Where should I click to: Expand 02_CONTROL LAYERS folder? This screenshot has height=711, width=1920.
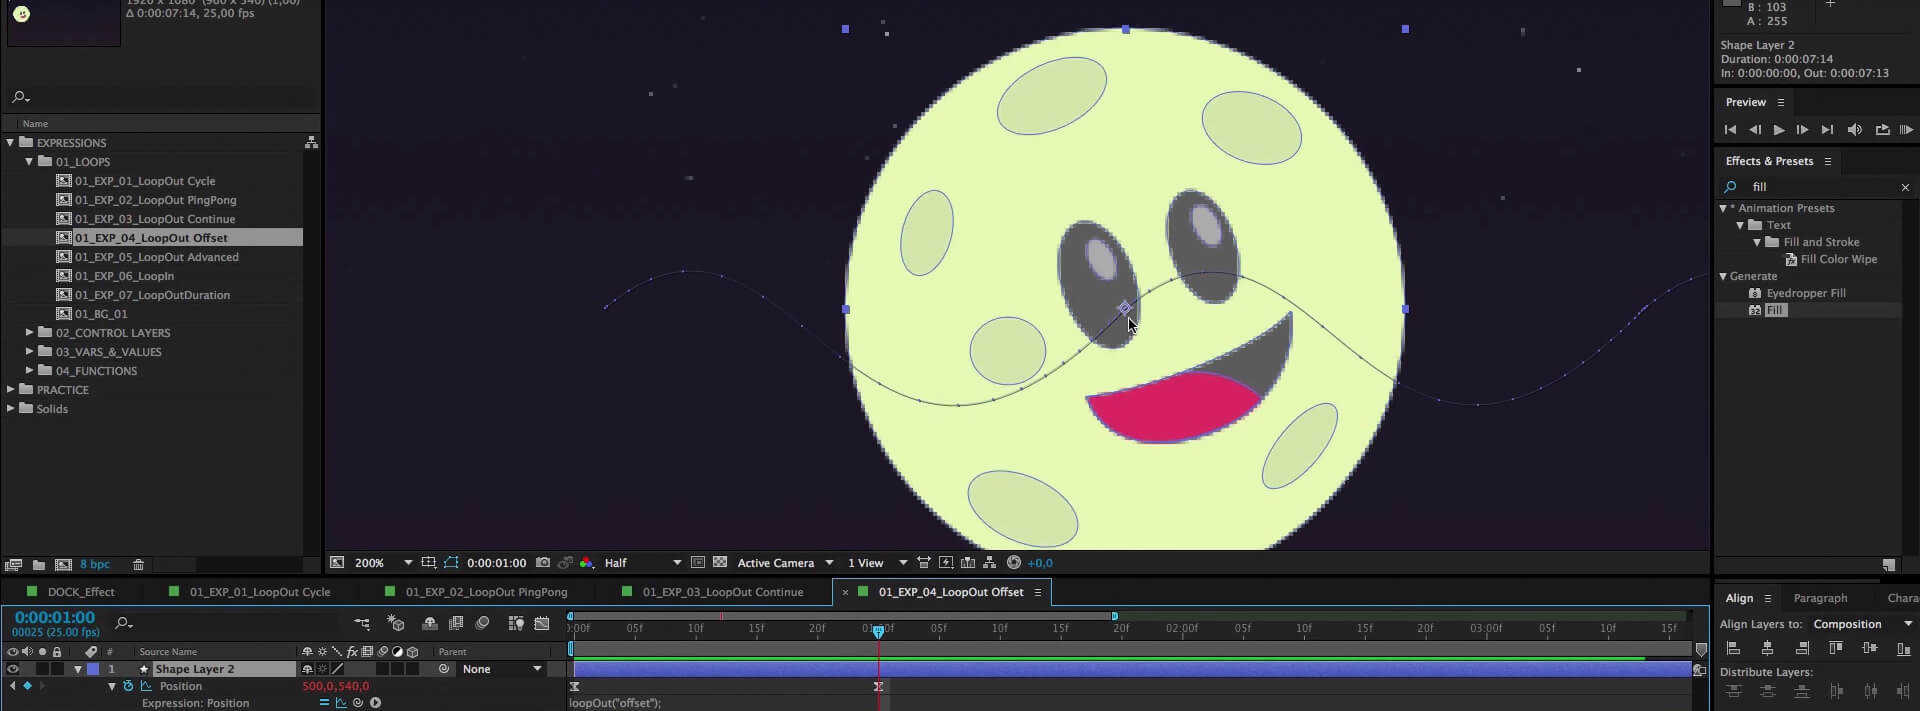point(29,333)
